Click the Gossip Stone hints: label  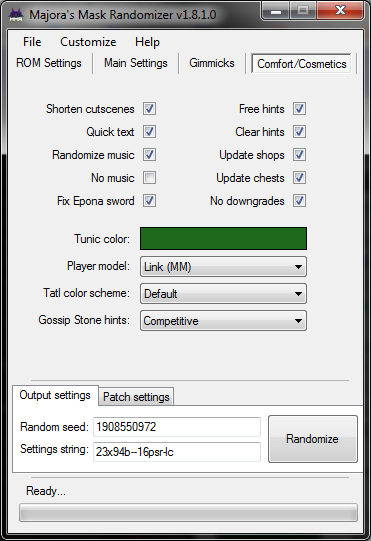coord(84,320)
